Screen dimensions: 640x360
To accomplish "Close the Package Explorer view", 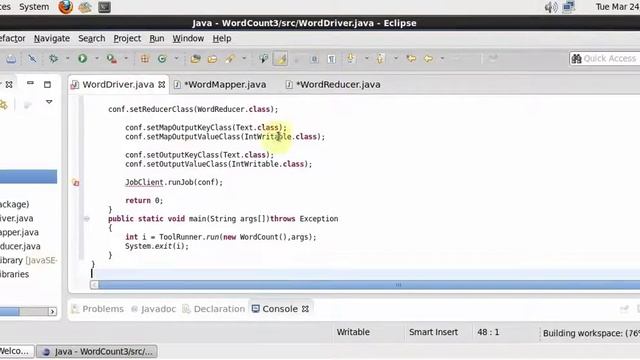I will (x=9, y=84).
